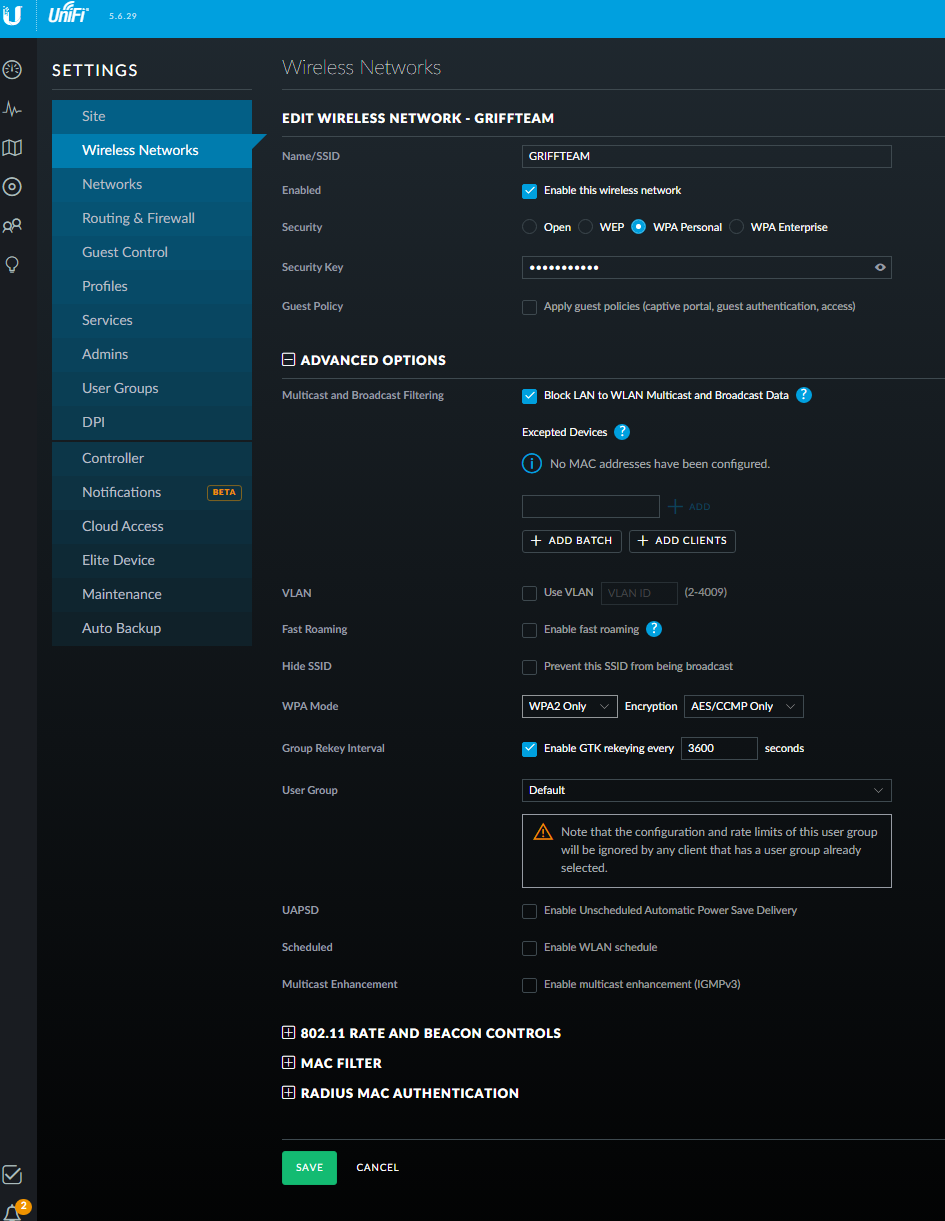Click the green Save button
Viewport: 945px width, 1221px height.
pyautogui.click(x=309, y=1167)
